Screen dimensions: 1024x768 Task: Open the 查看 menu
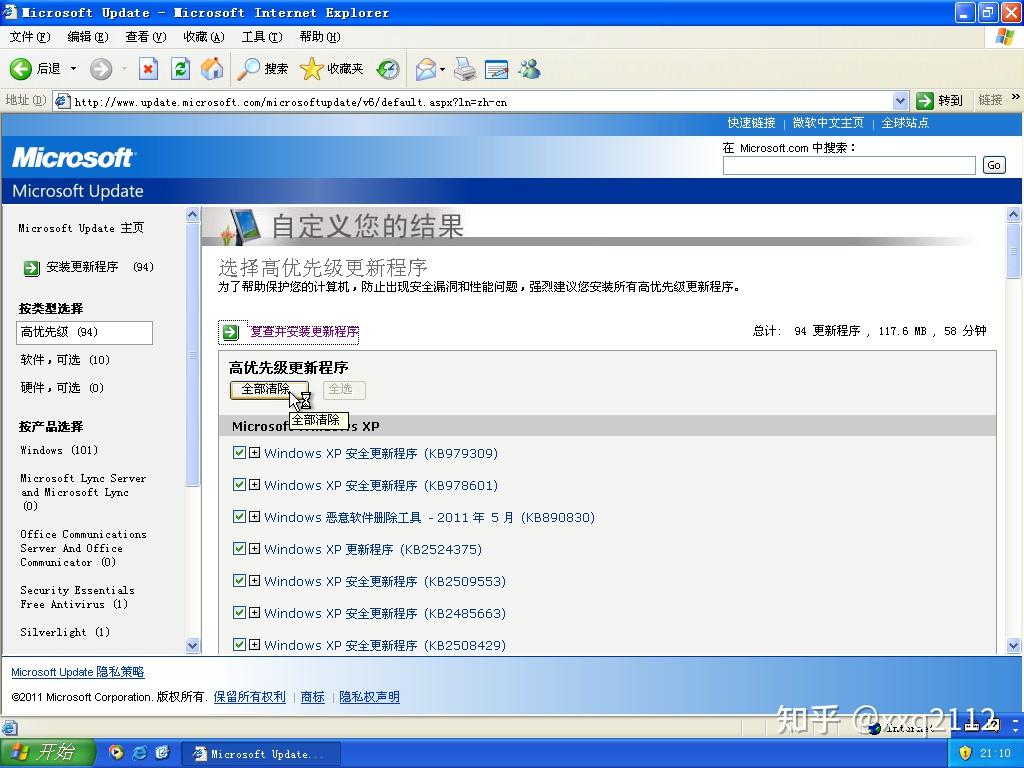point(145,36)
